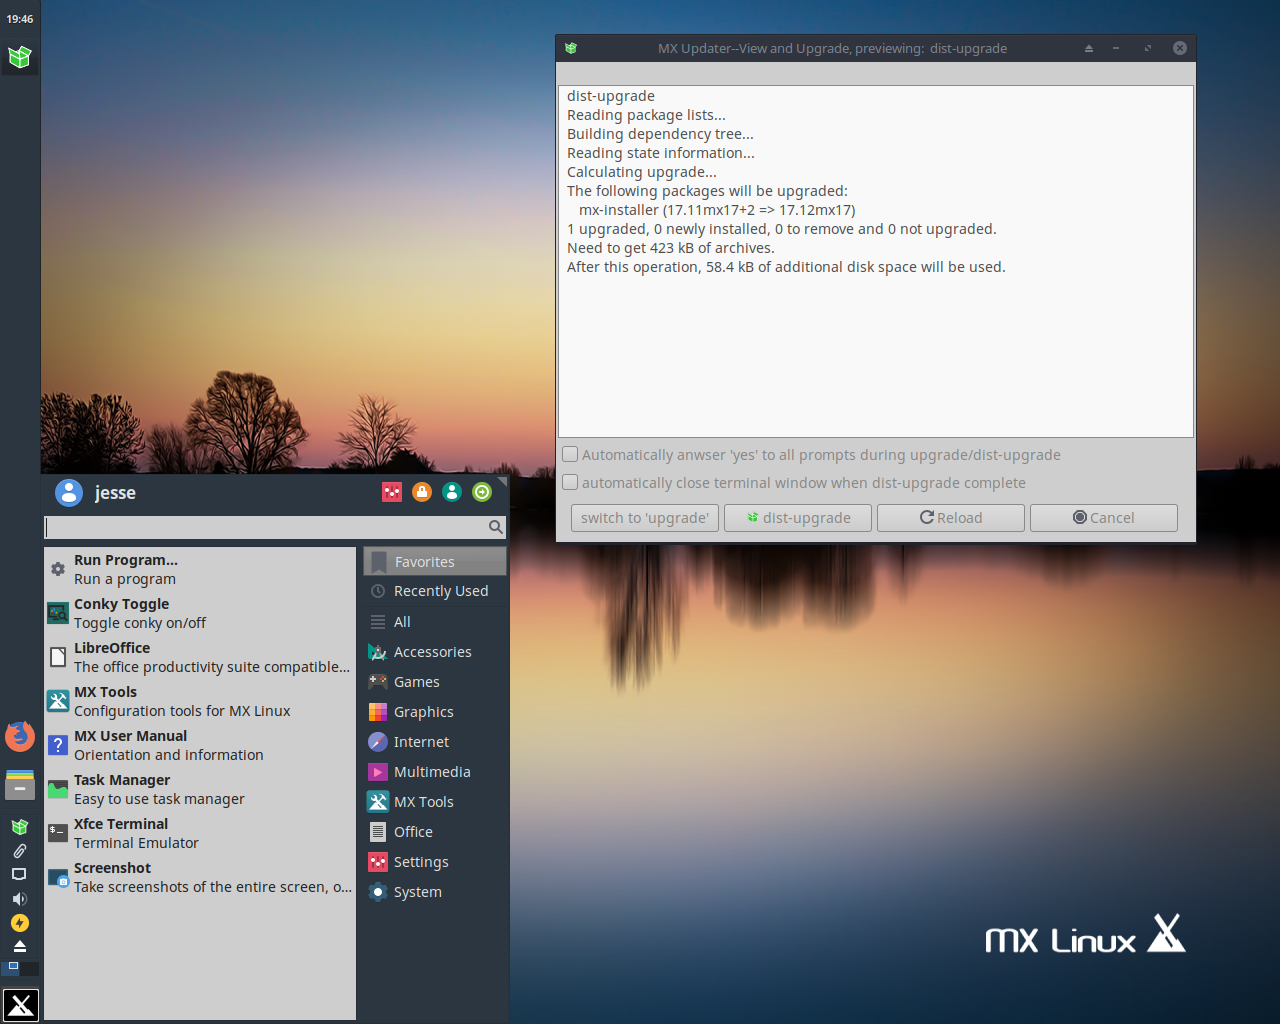Open LibreOffice from favorites list
The height and width of the screenshot is (1024, 1280).
[200, 657]
